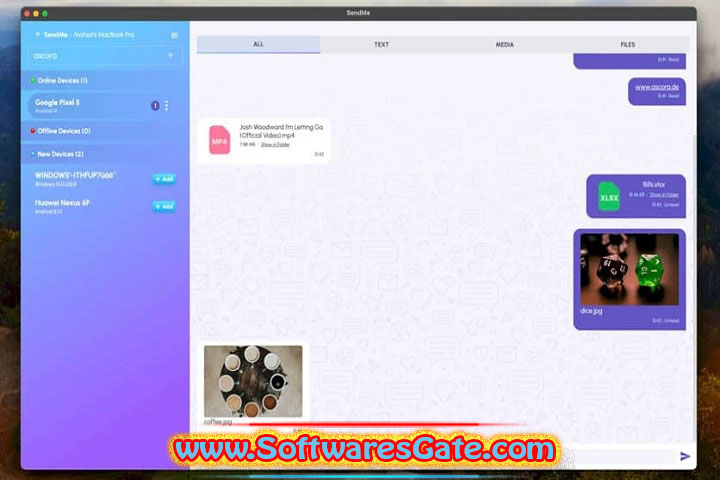Click the Josh Woodward mp4 file name
Screen dimensions: 720x480
[x=281, y=131]
